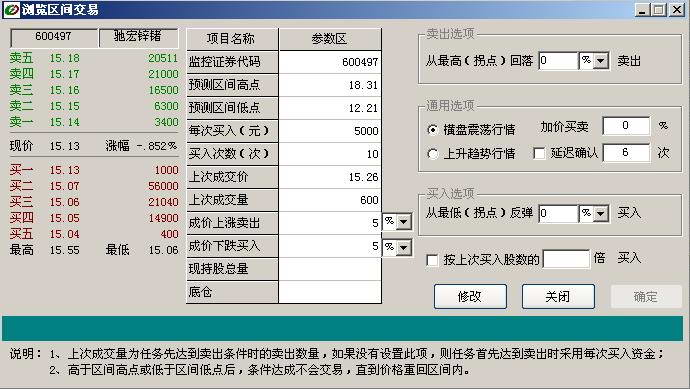Click the 涨幅 value -.852%
The width and height of the screenshot is (690, 391).
(x=157, y=146)
